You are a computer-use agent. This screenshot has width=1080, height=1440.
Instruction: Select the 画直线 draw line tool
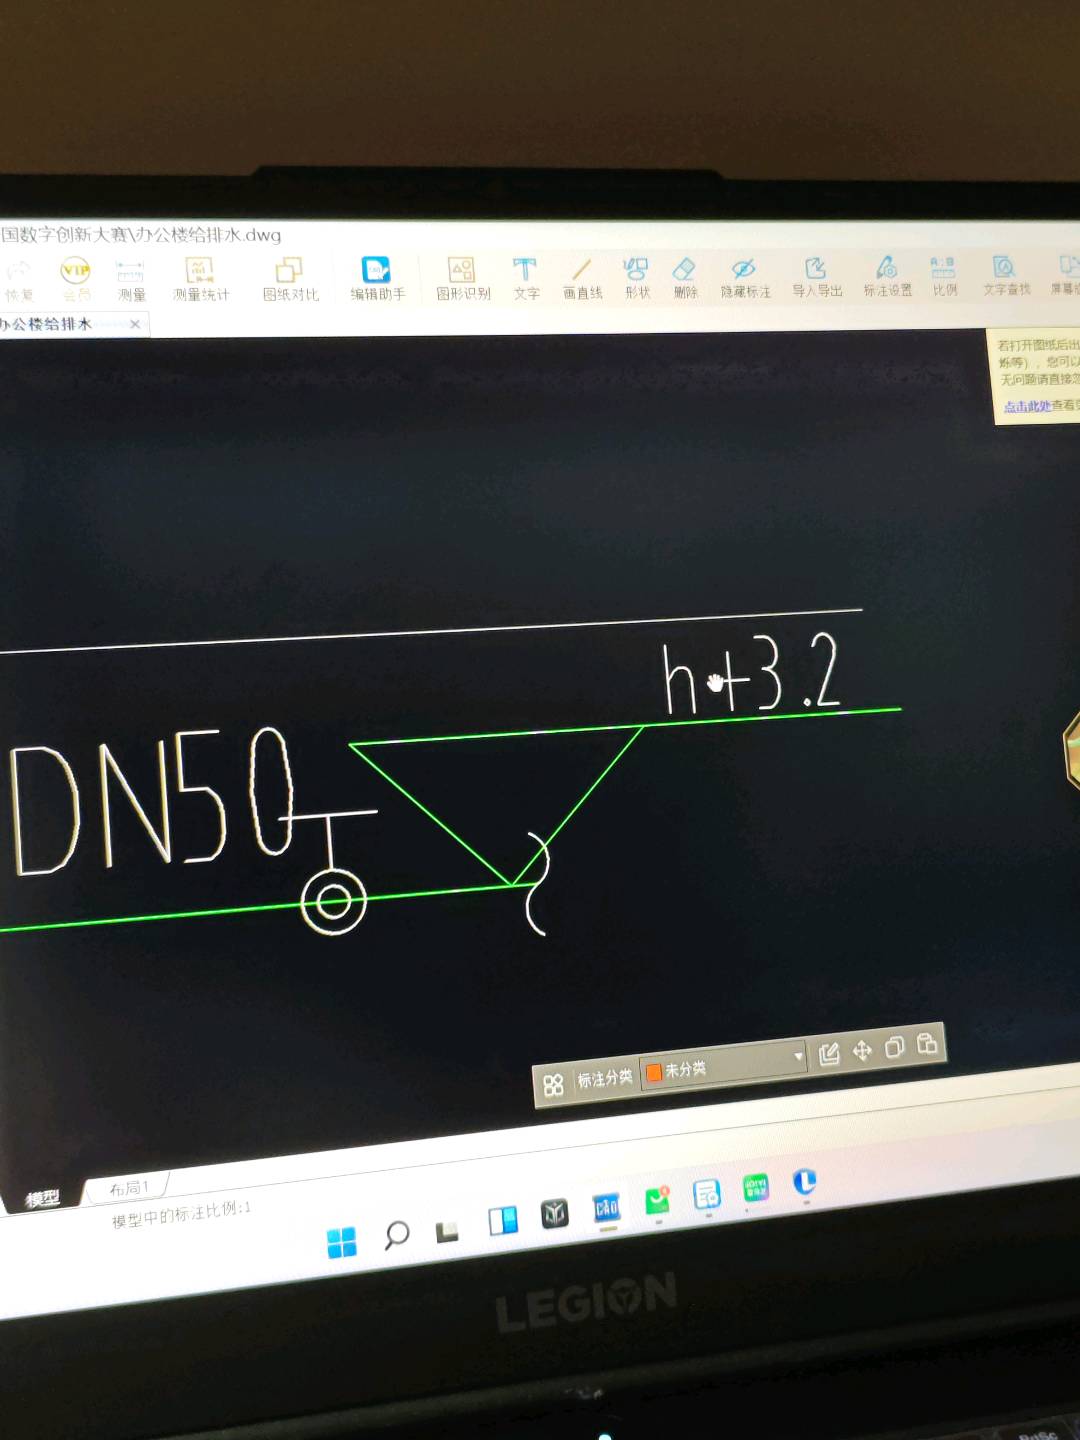582,278
